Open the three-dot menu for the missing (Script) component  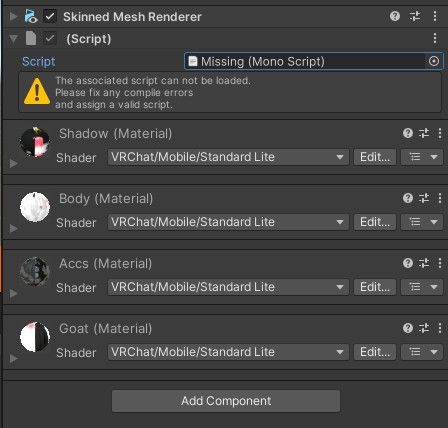point(435,38)
